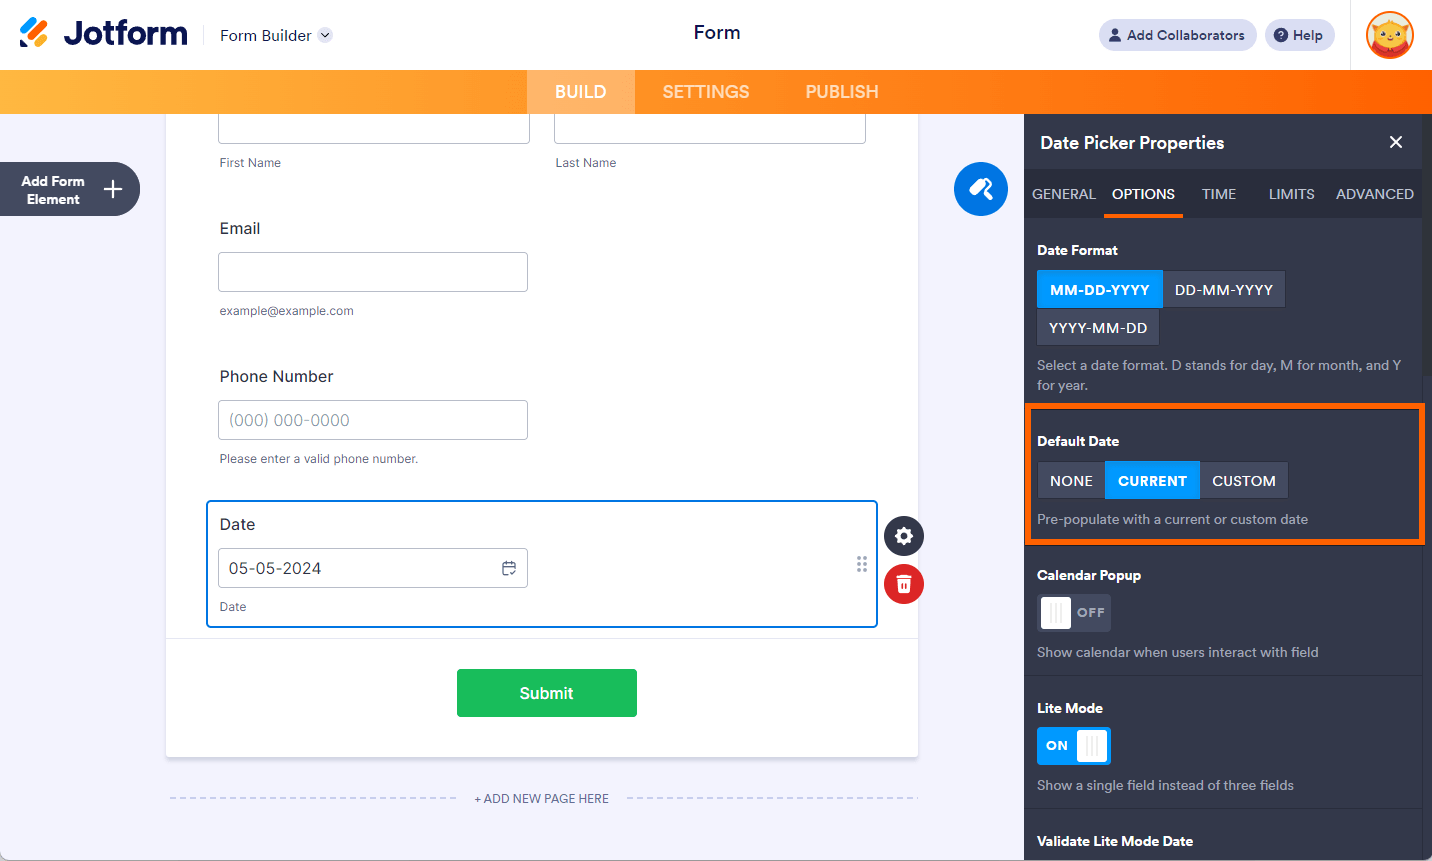Screen dimensions: 1432x861
Task: Choose DD-MM-YYYY date format
Action: pos(1224,290)
